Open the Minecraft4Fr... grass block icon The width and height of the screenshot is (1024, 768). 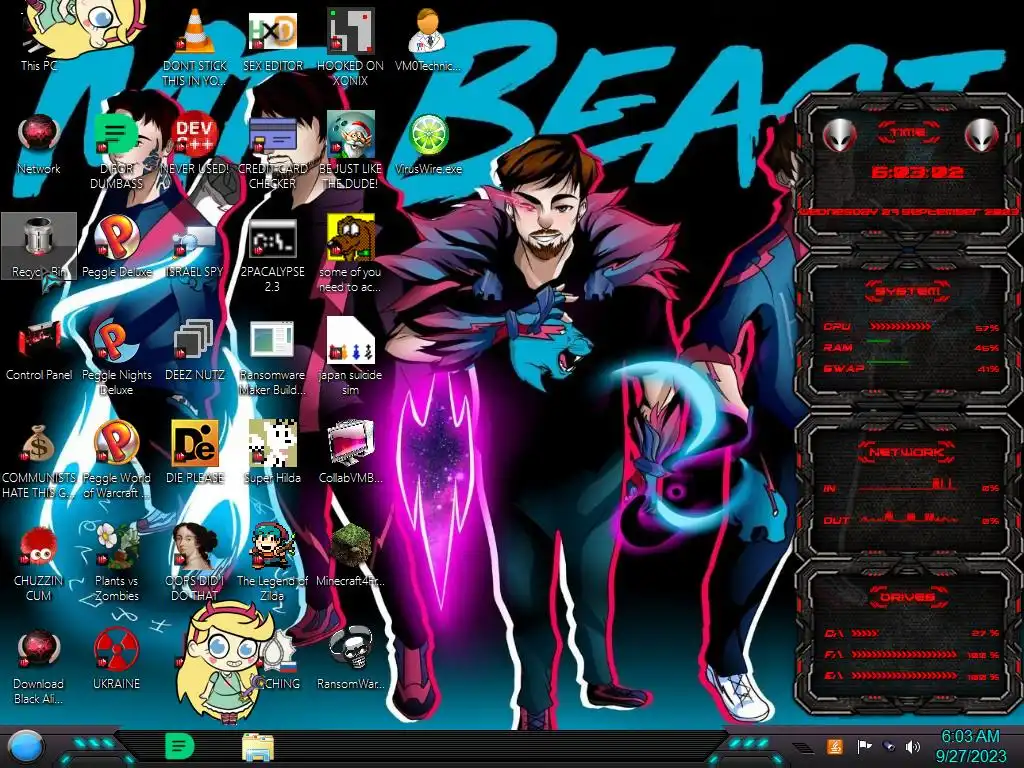[x=350, y=547]
